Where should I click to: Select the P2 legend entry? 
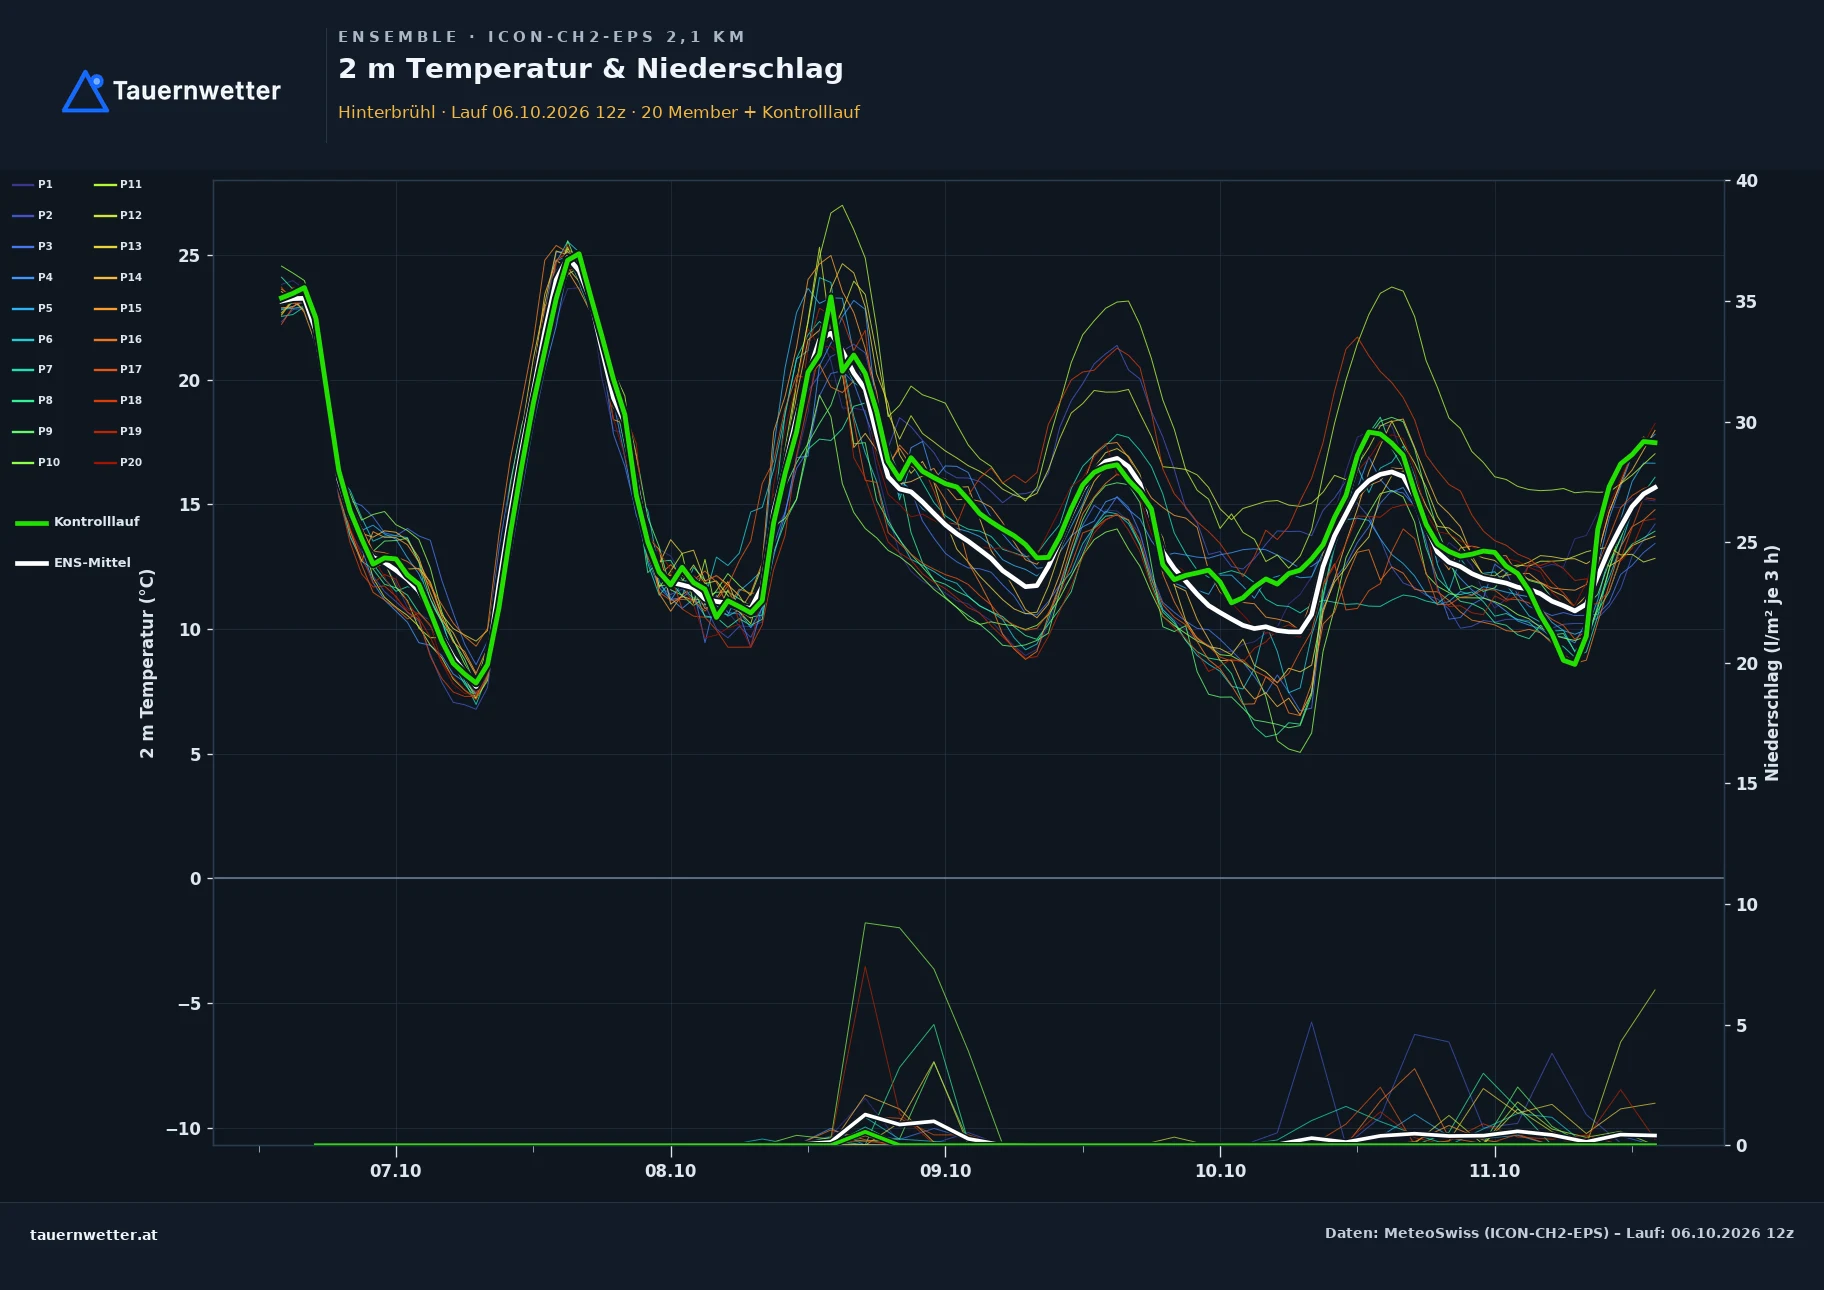pyautogui.click(x=33, y=215)
